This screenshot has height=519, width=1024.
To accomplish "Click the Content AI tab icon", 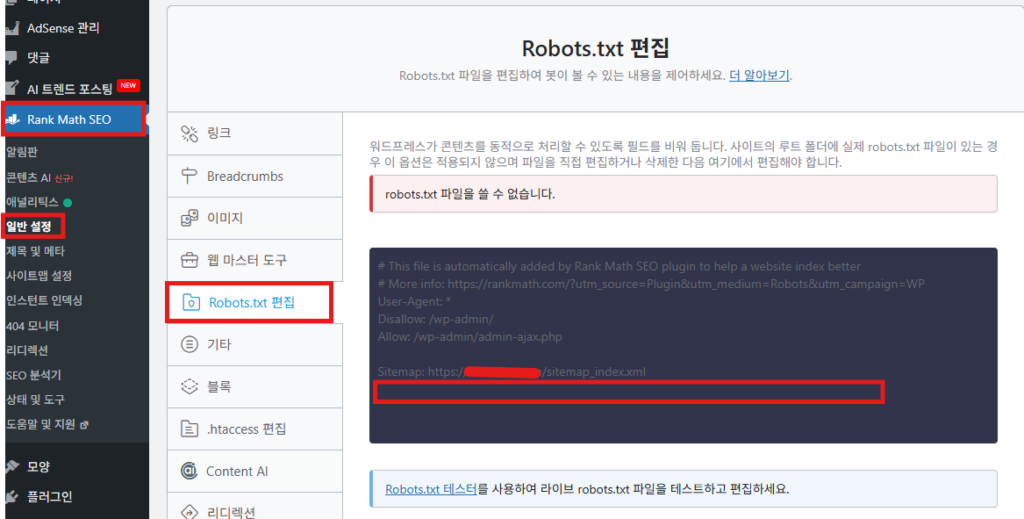I will [x=189, y=471].
